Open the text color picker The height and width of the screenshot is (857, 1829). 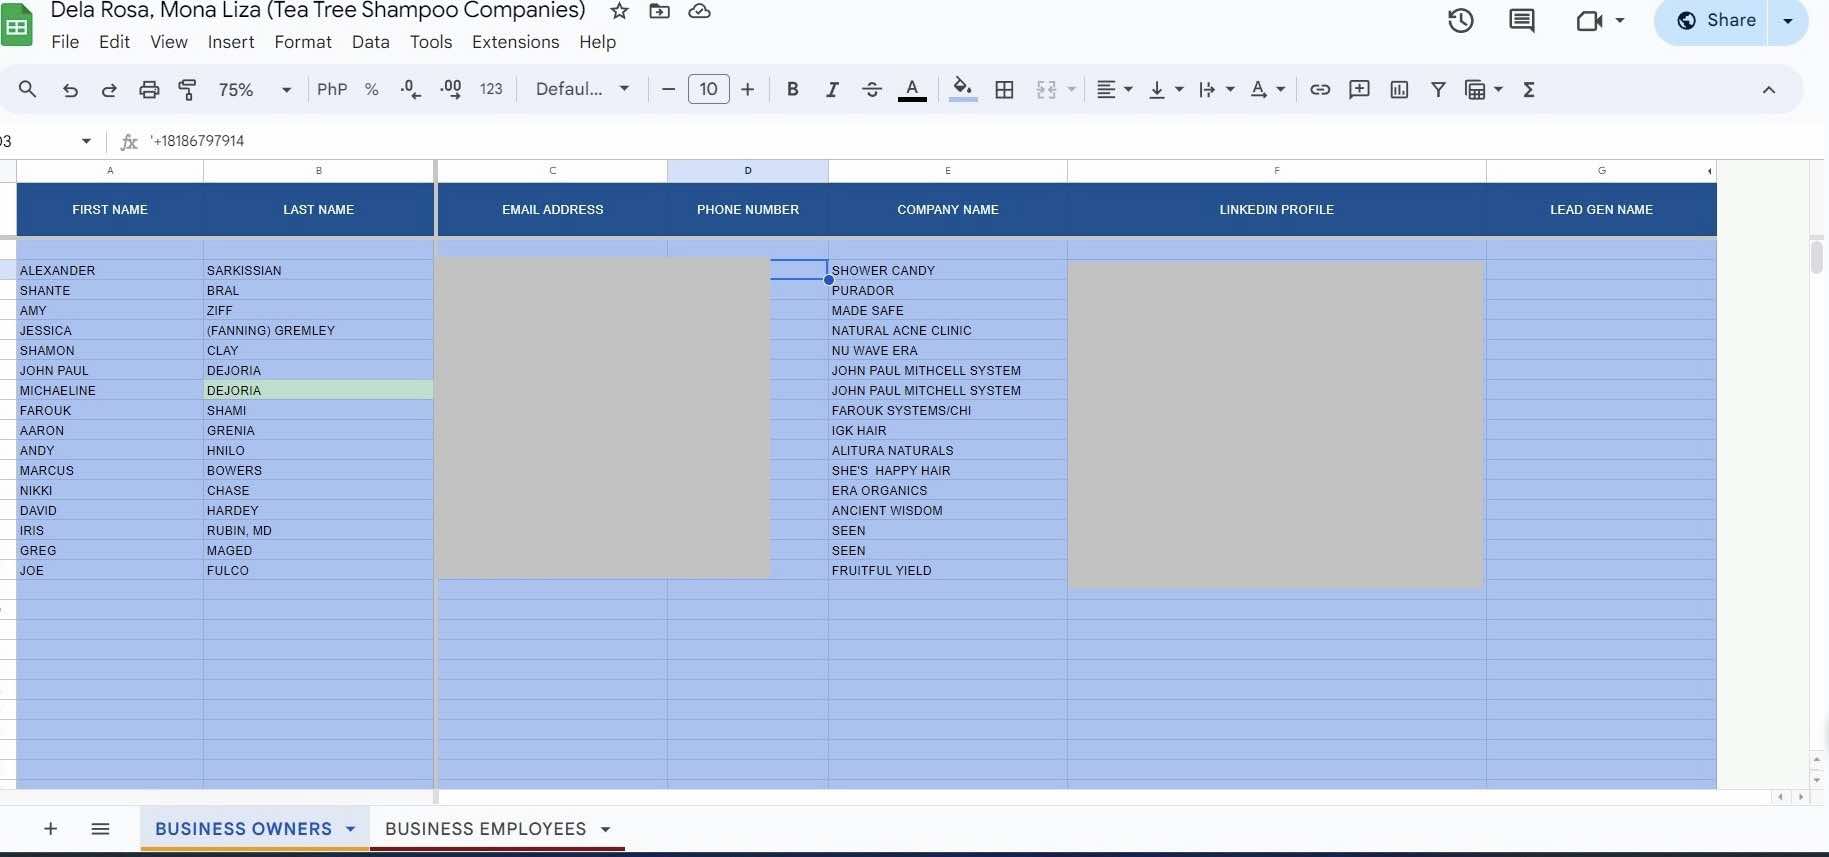pos(912,90)
